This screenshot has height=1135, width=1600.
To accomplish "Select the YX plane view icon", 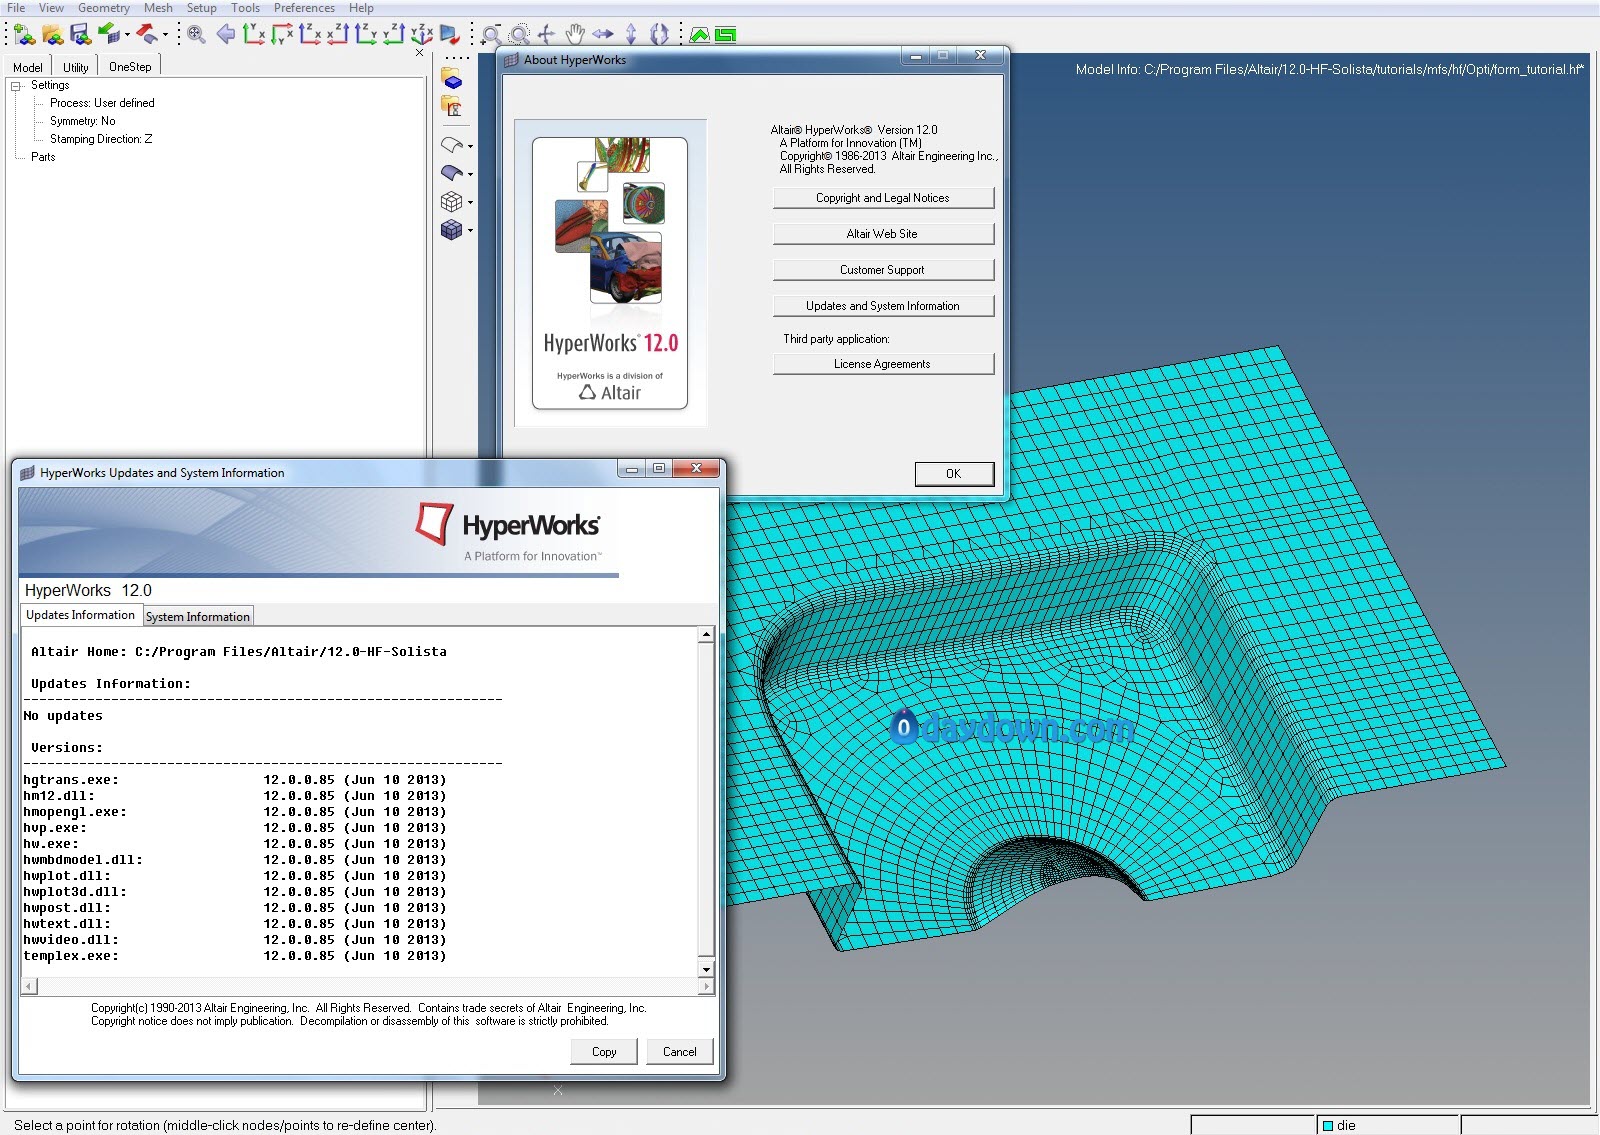I will point(282,35).
